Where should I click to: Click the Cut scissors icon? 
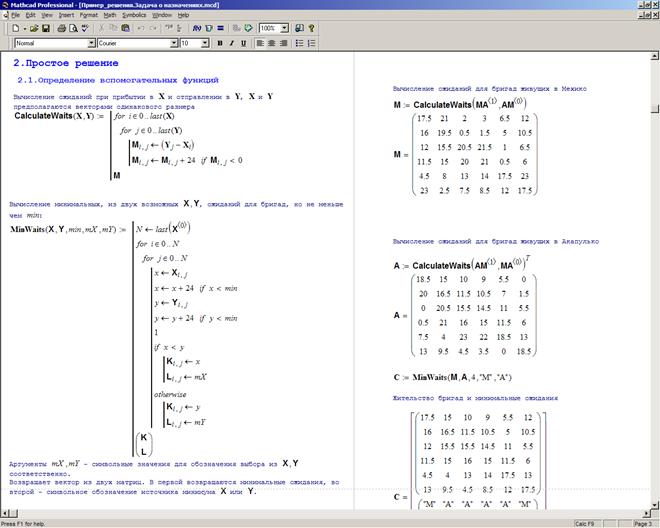(101, 28)
